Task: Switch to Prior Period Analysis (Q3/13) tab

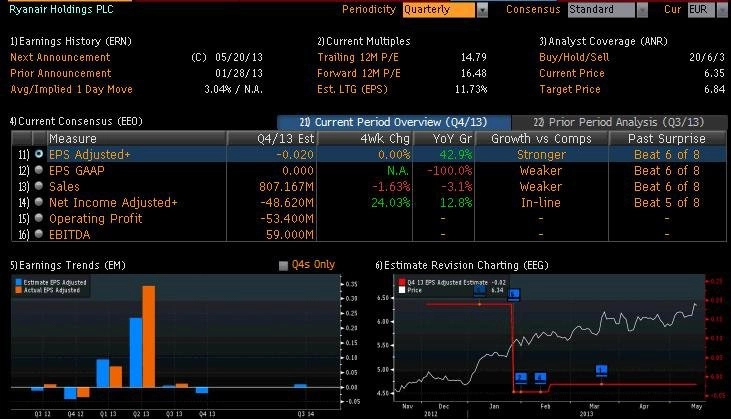Action: point(619,122)
